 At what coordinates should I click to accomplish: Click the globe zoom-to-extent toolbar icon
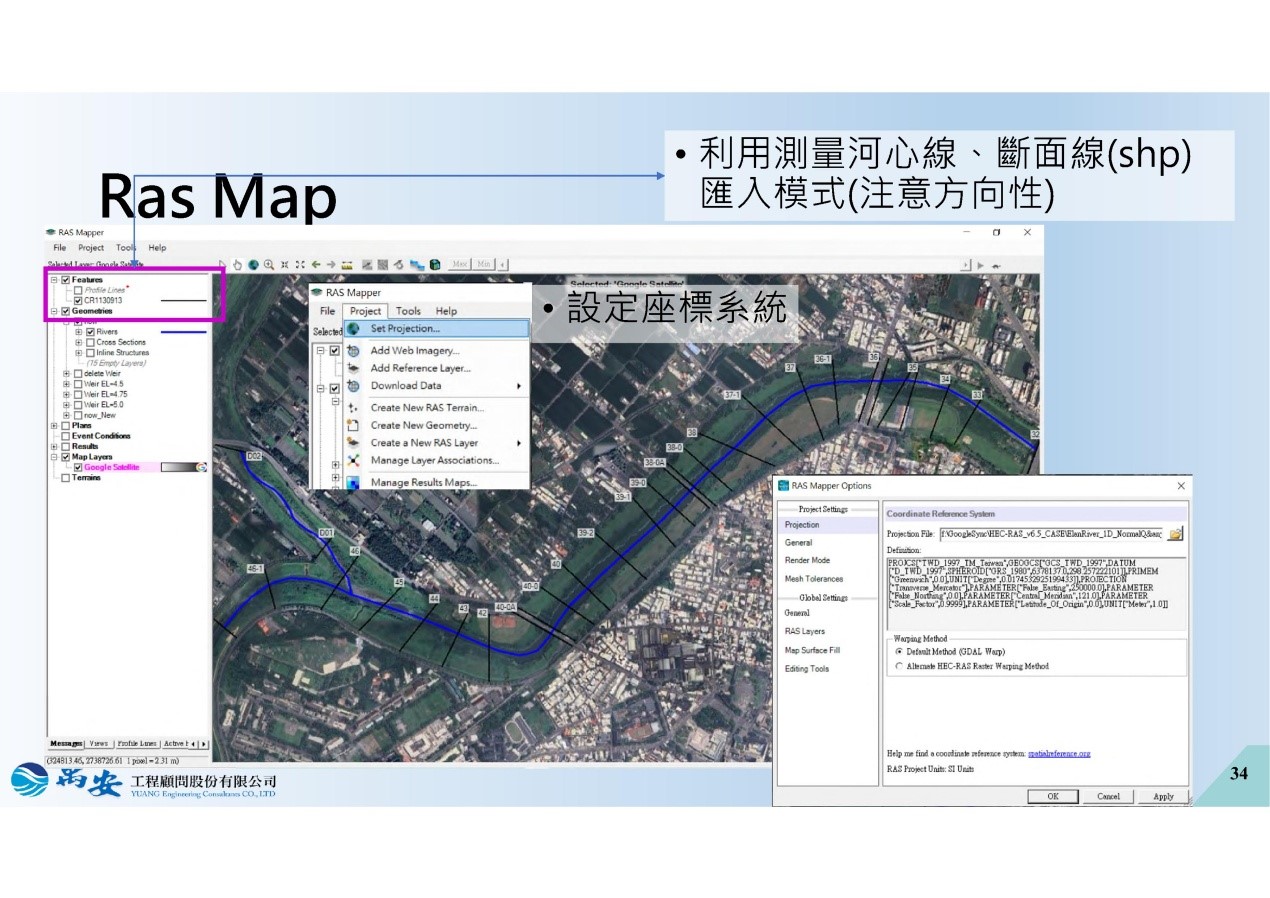(x=254, y=264)
